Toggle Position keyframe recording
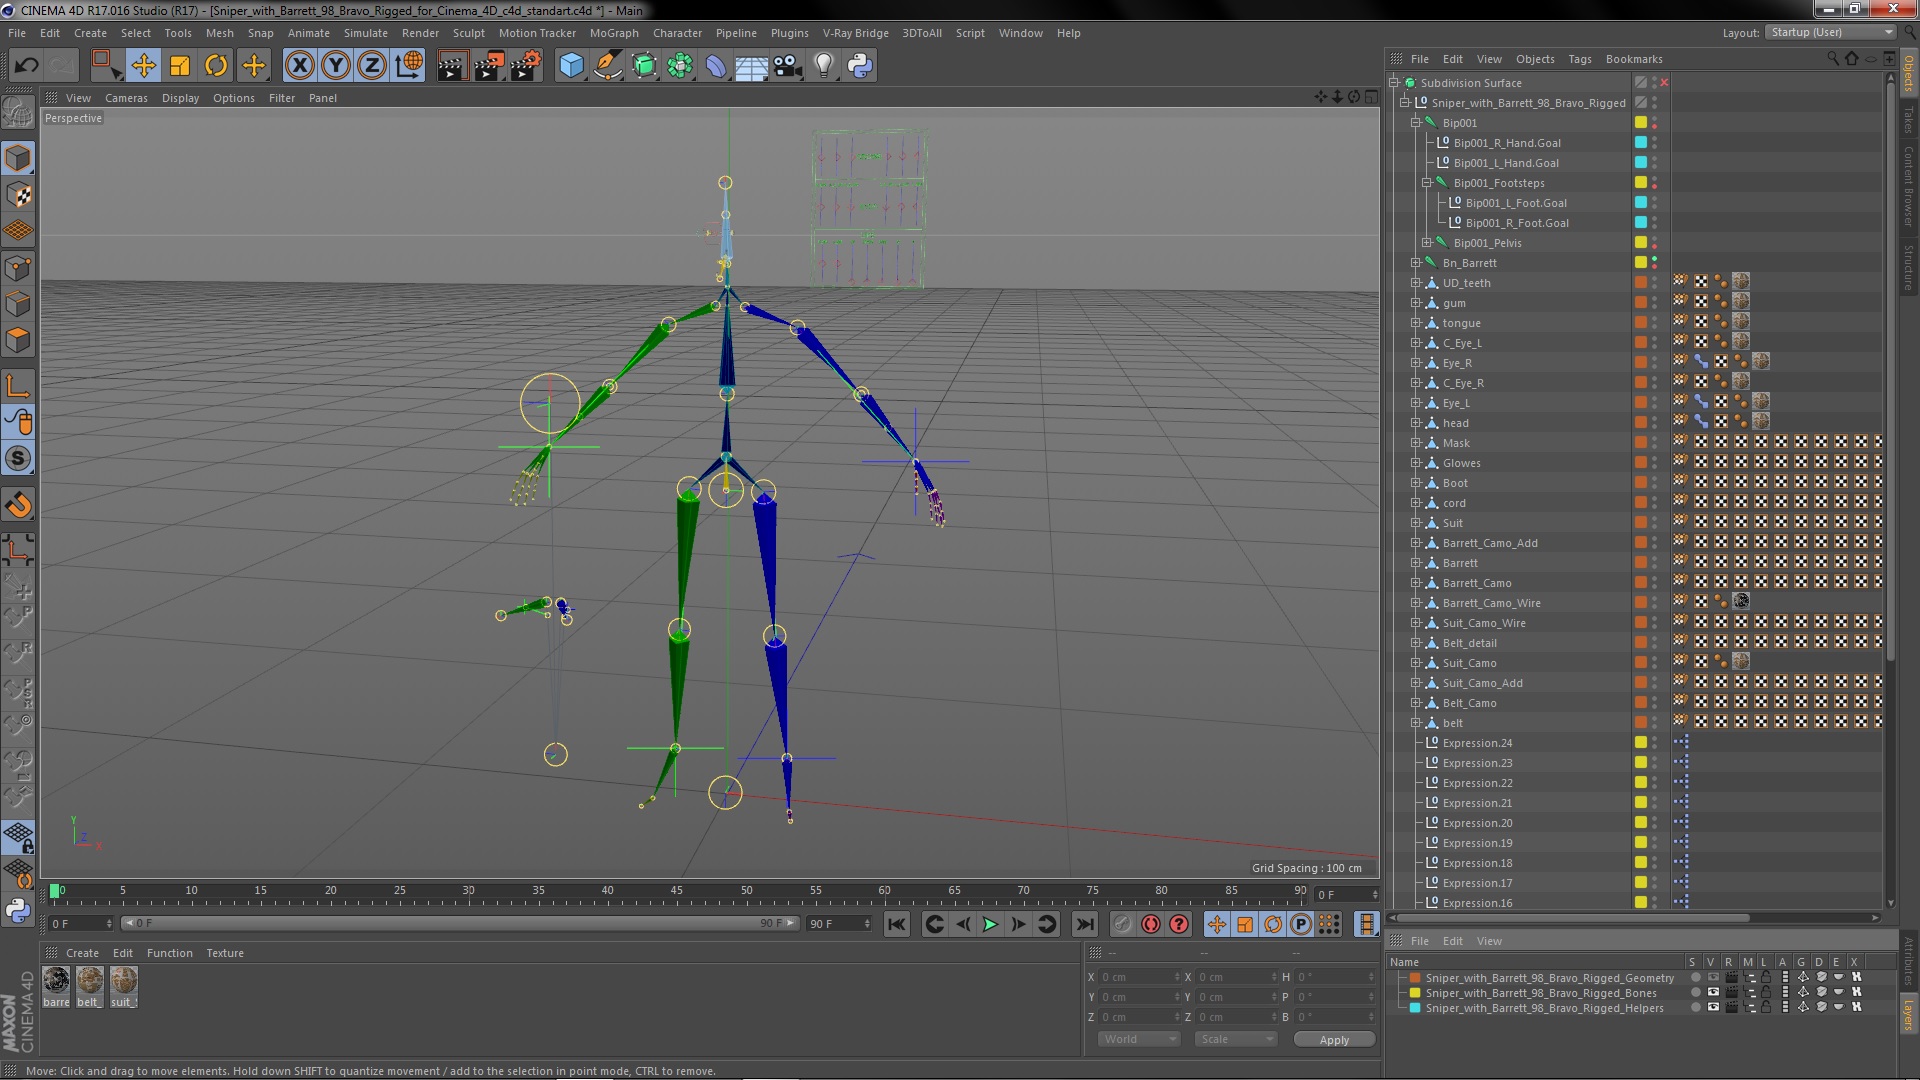This screenshot has width=1920, height=1080. point(1216,924)
